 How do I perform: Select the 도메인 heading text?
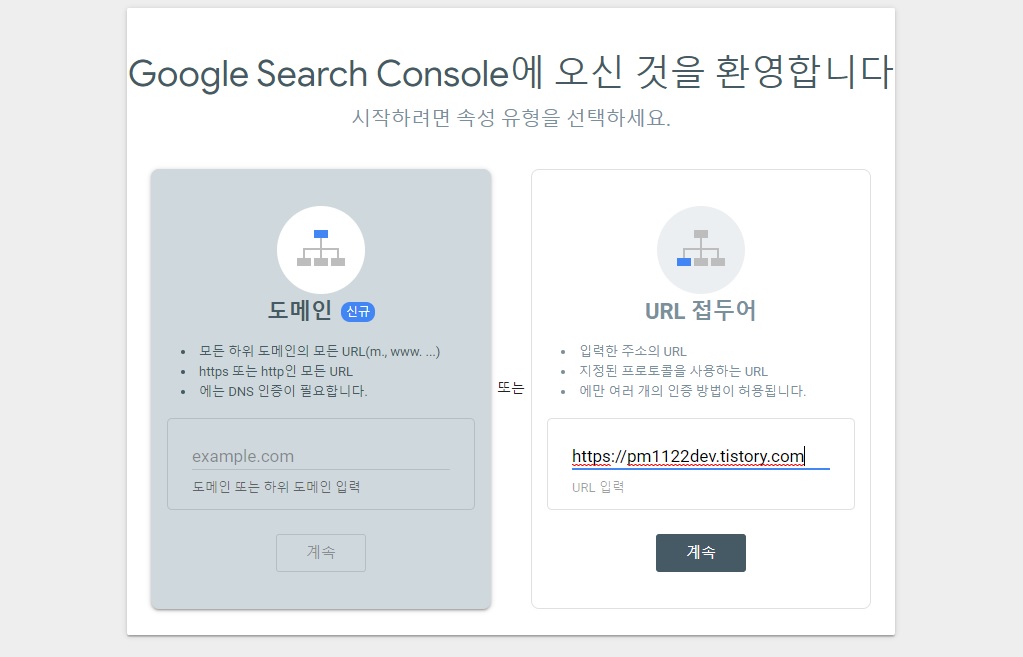[x=300, y=311]
